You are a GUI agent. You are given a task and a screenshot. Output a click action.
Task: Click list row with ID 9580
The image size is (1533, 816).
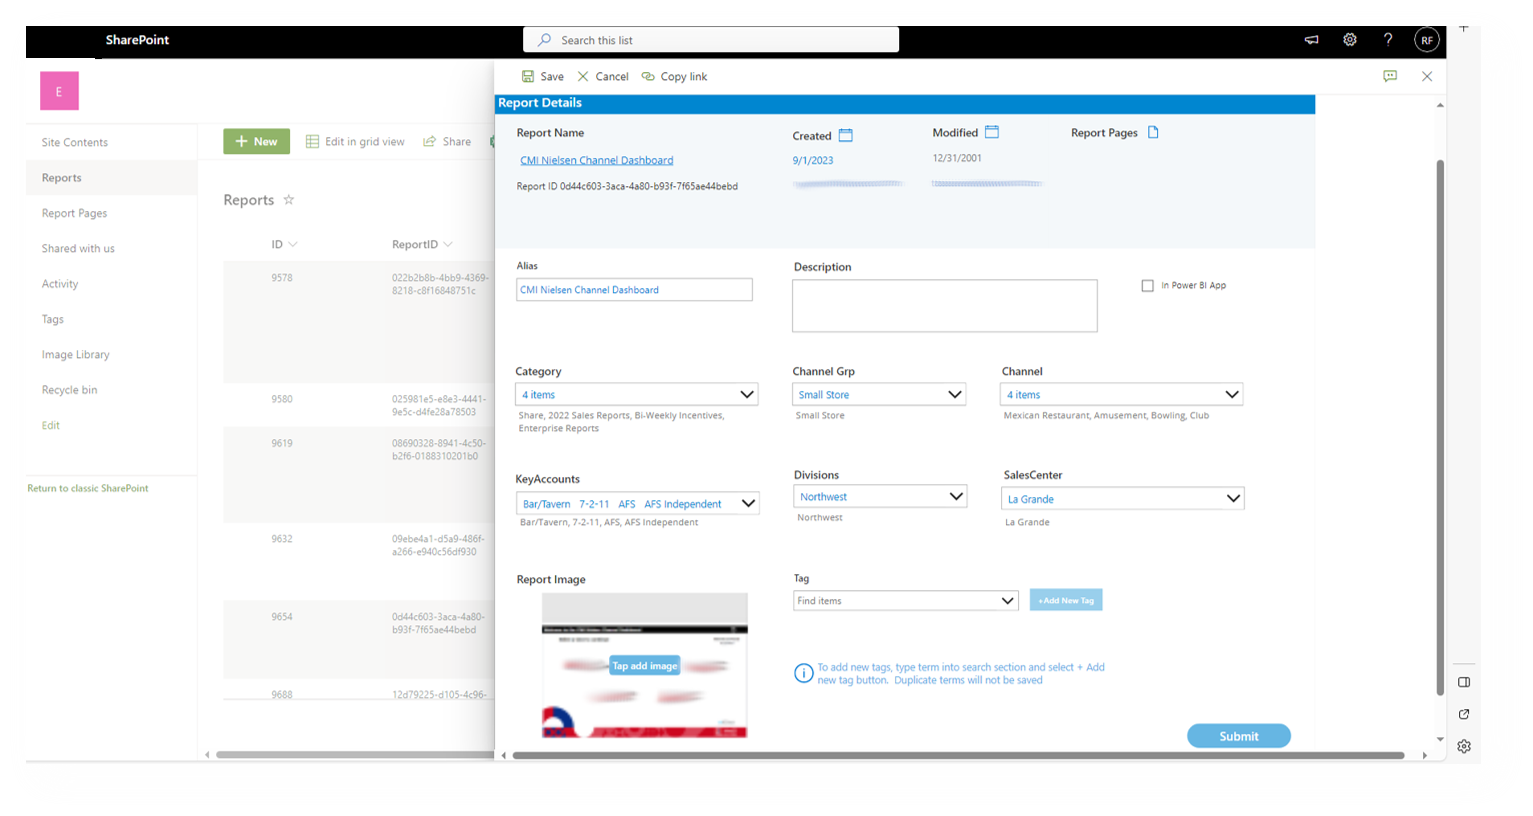tap(359, 405)
